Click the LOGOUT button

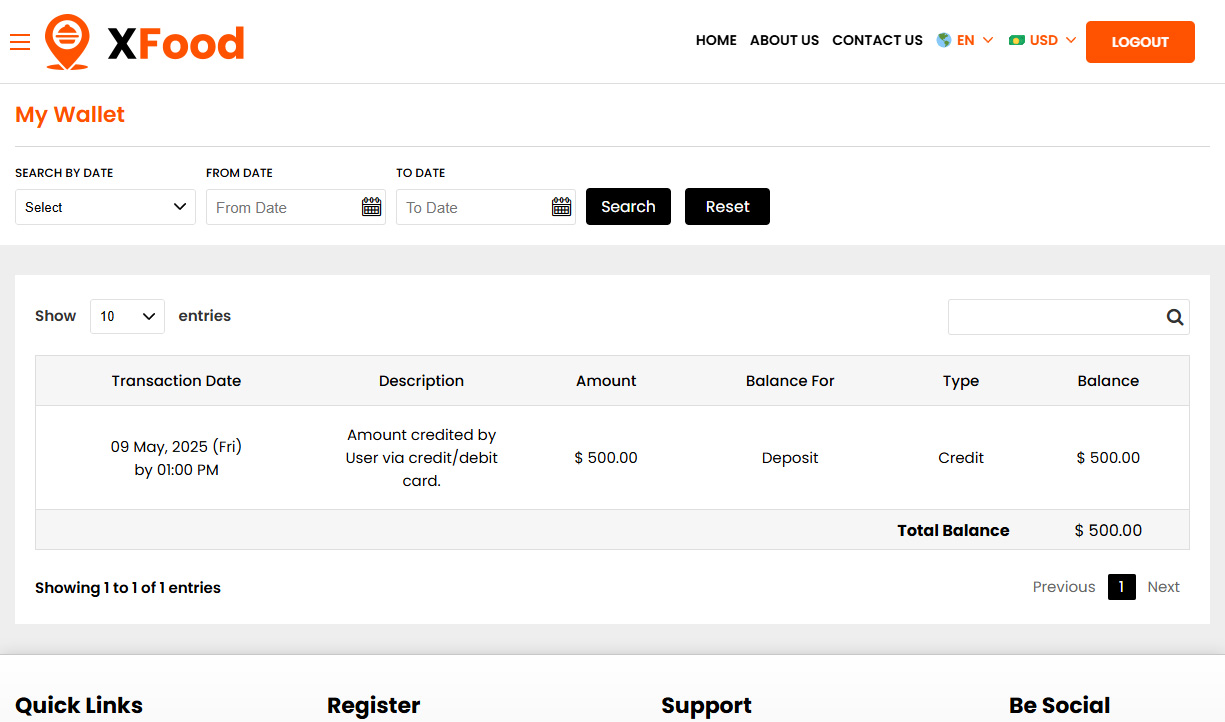click(1140, 42)
